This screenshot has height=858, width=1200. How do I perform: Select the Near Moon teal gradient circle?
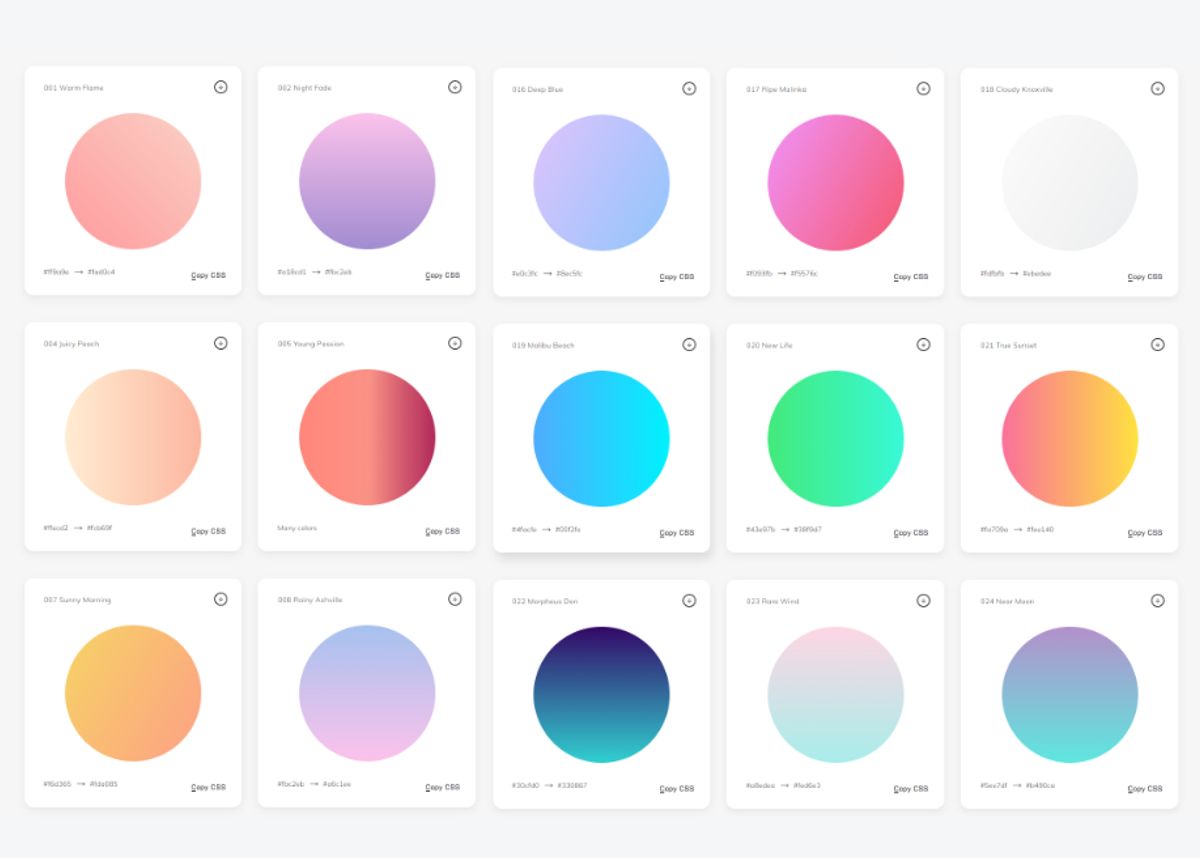coord(1069,695)
